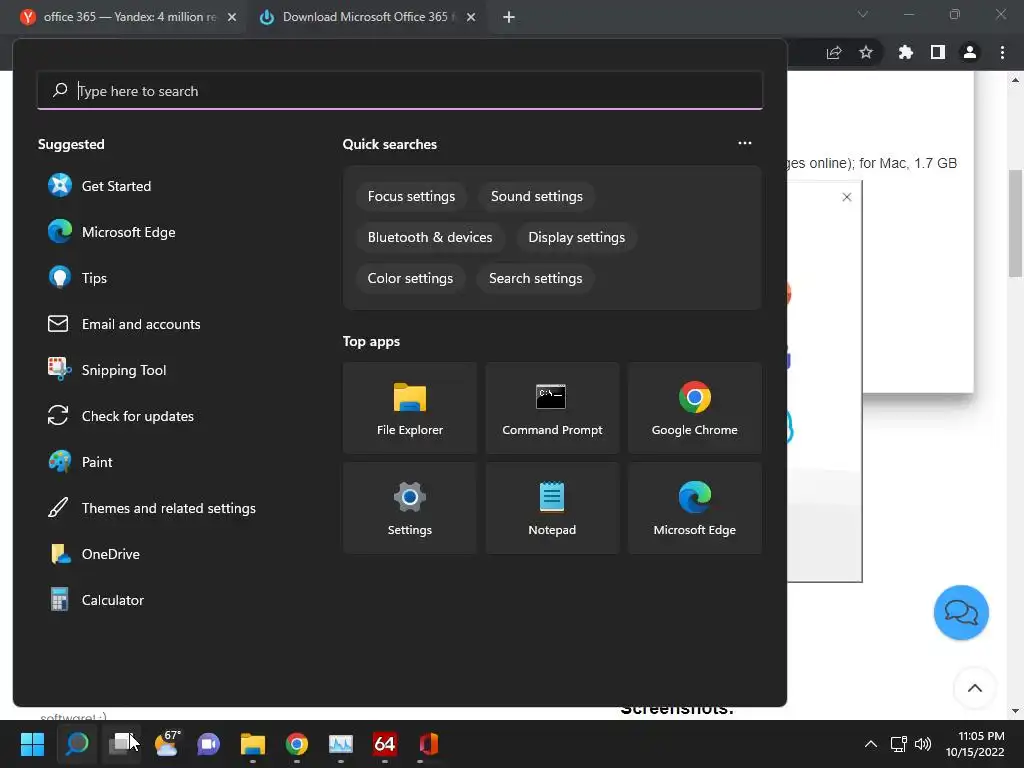The image size is (1024, 768).
Task: Open Microsoft Edge tile in Top apps
Action: (694, 508)
